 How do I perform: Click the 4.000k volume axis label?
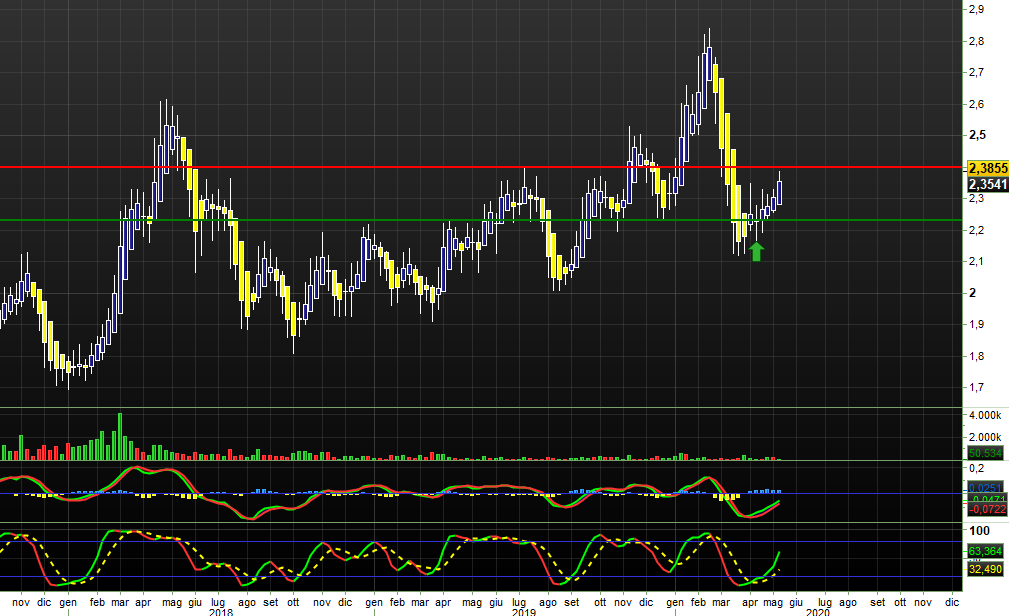(x=985, y=415)
